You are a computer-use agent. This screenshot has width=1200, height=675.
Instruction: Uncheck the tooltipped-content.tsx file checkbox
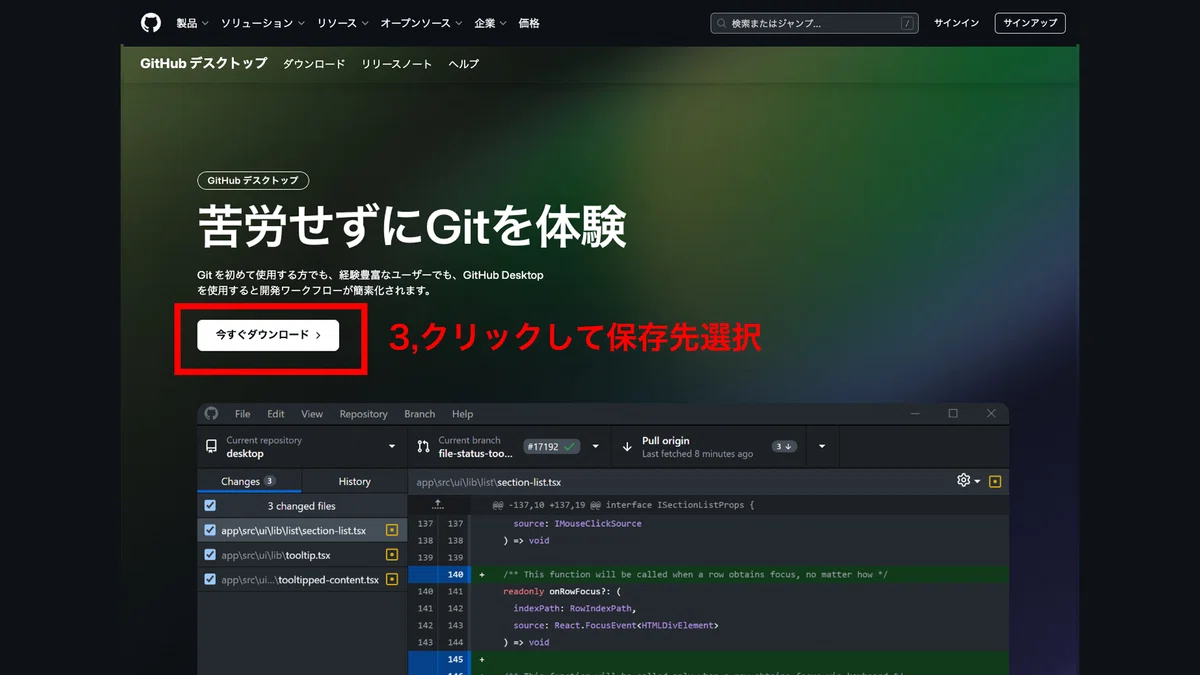click(x=210, y=579)
